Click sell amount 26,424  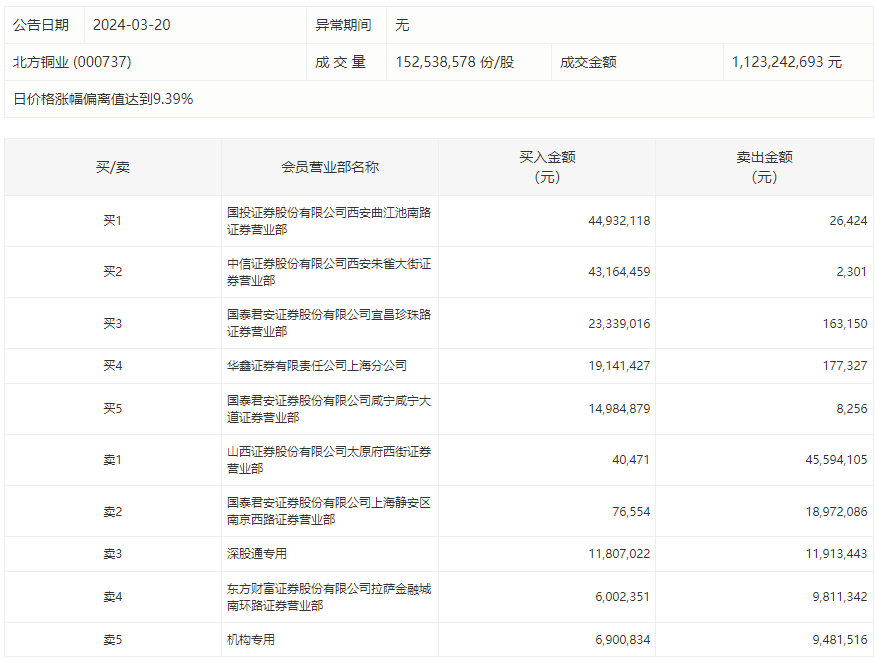click(848, 221)
